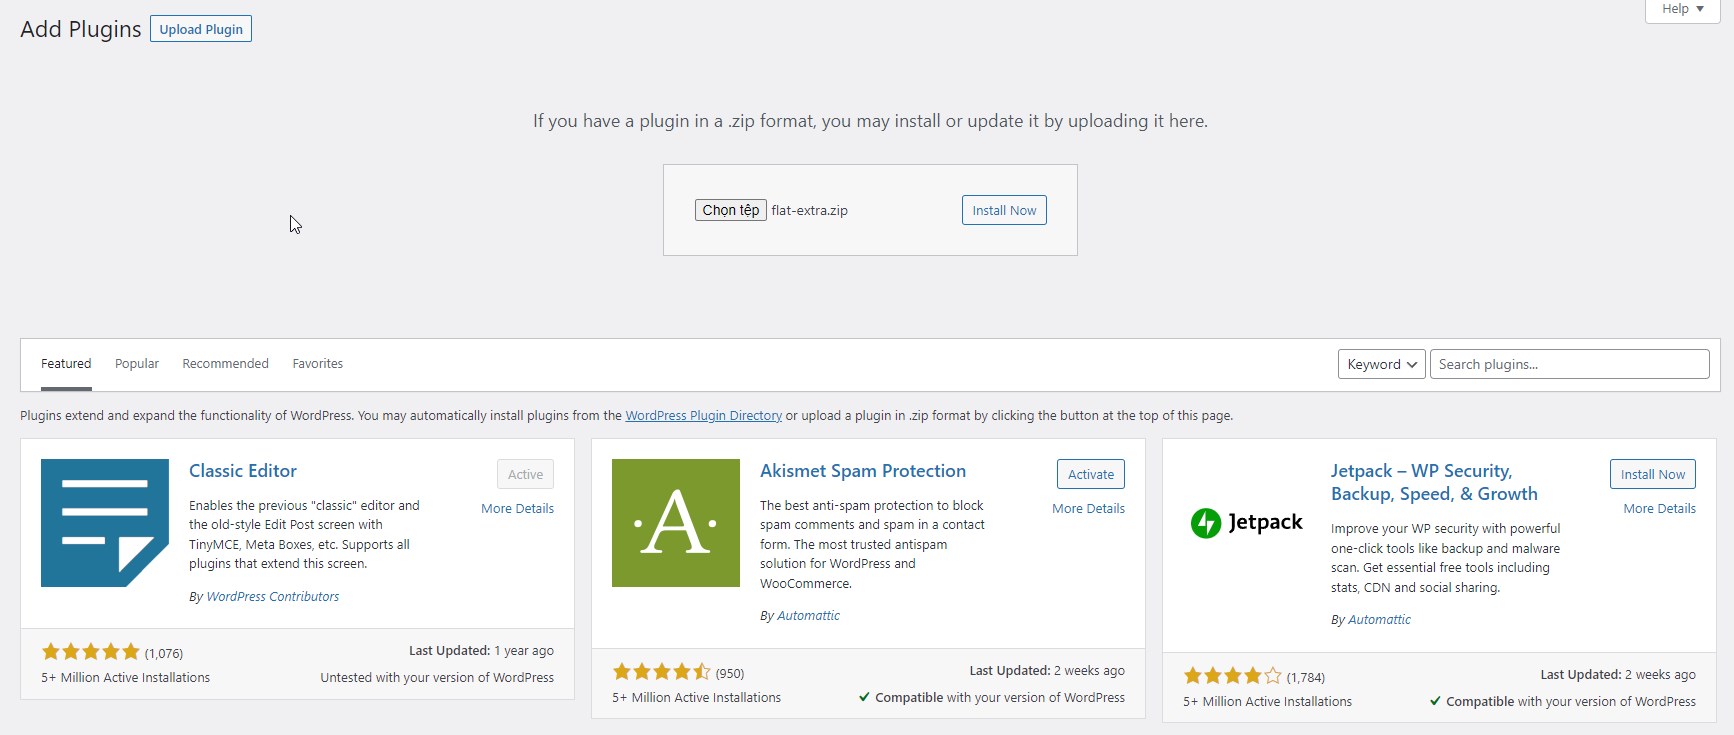Click the Akismet star rating

pyautogui.click(x=662, y=672)
